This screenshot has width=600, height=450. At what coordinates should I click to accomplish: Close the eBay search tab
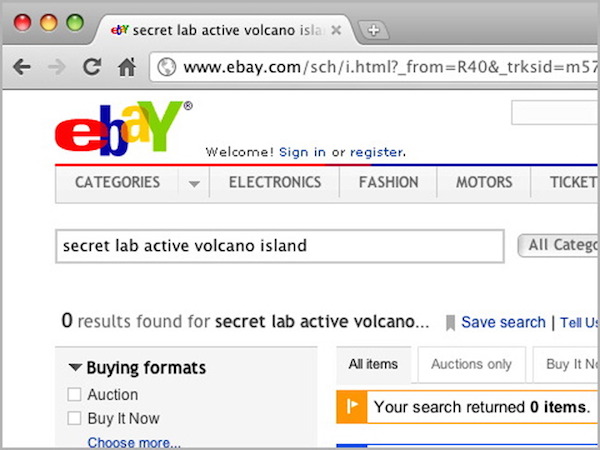tap(337, 30)
